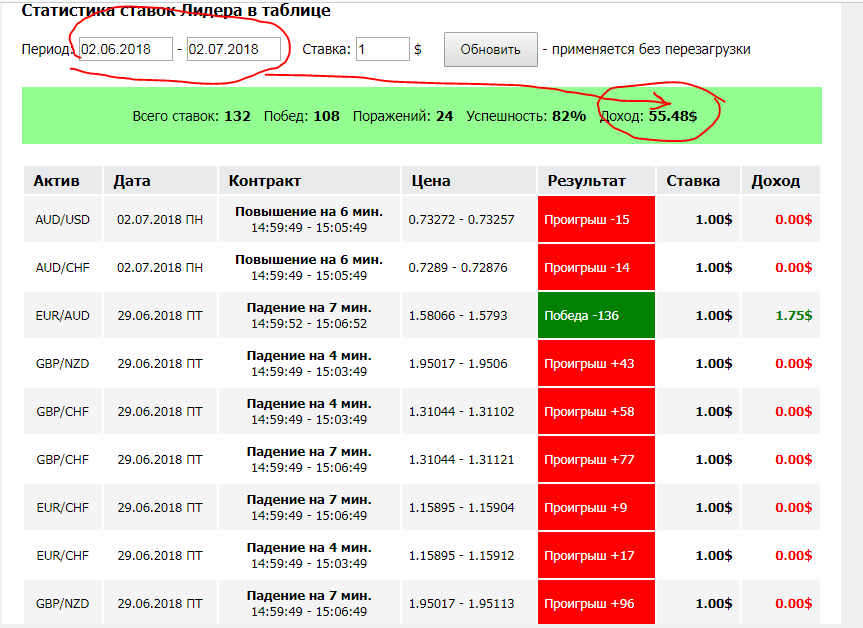863x628 pixels.
Task: Click the price '1.58066 - 1.5793'
Action: coord(458,315)
